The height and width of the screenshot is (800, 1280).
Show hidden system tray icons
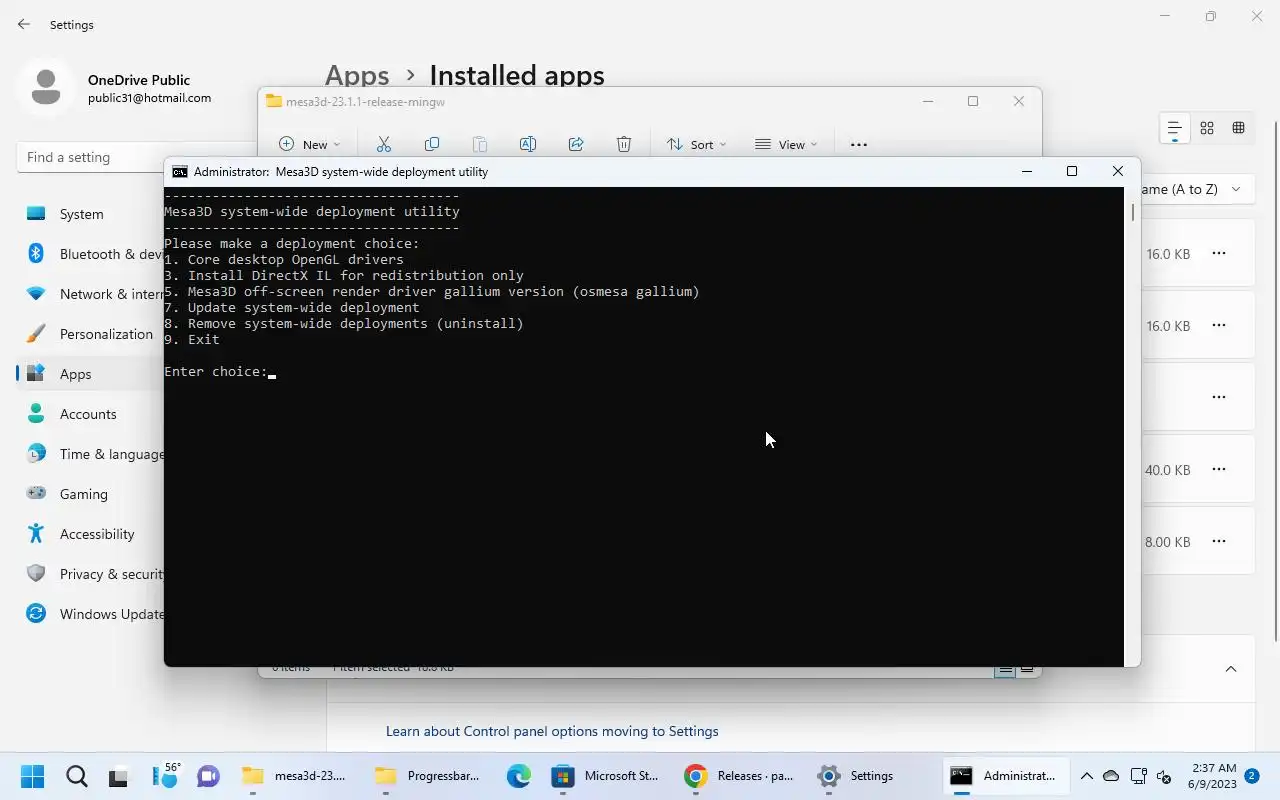(x=1087, y=776)
